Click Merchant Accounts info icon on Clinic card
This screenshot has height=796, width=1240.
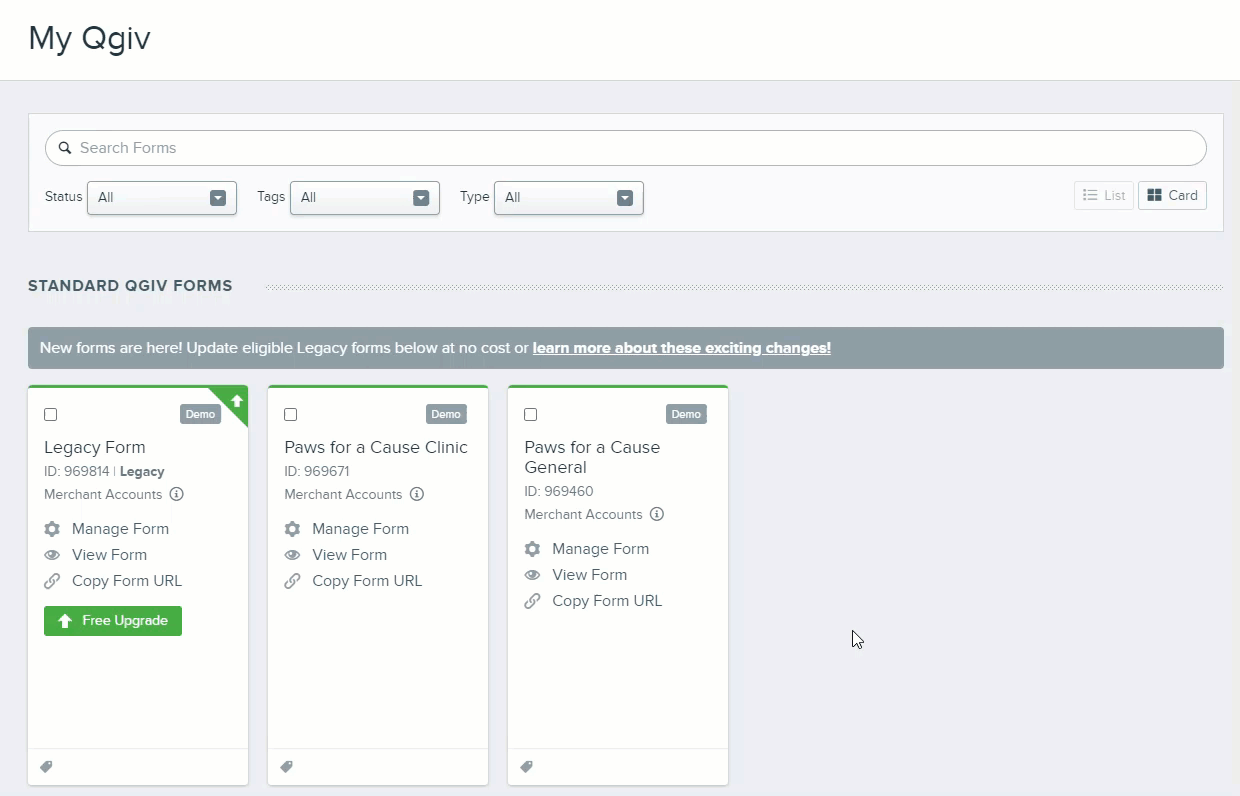(x=417, y=494)
